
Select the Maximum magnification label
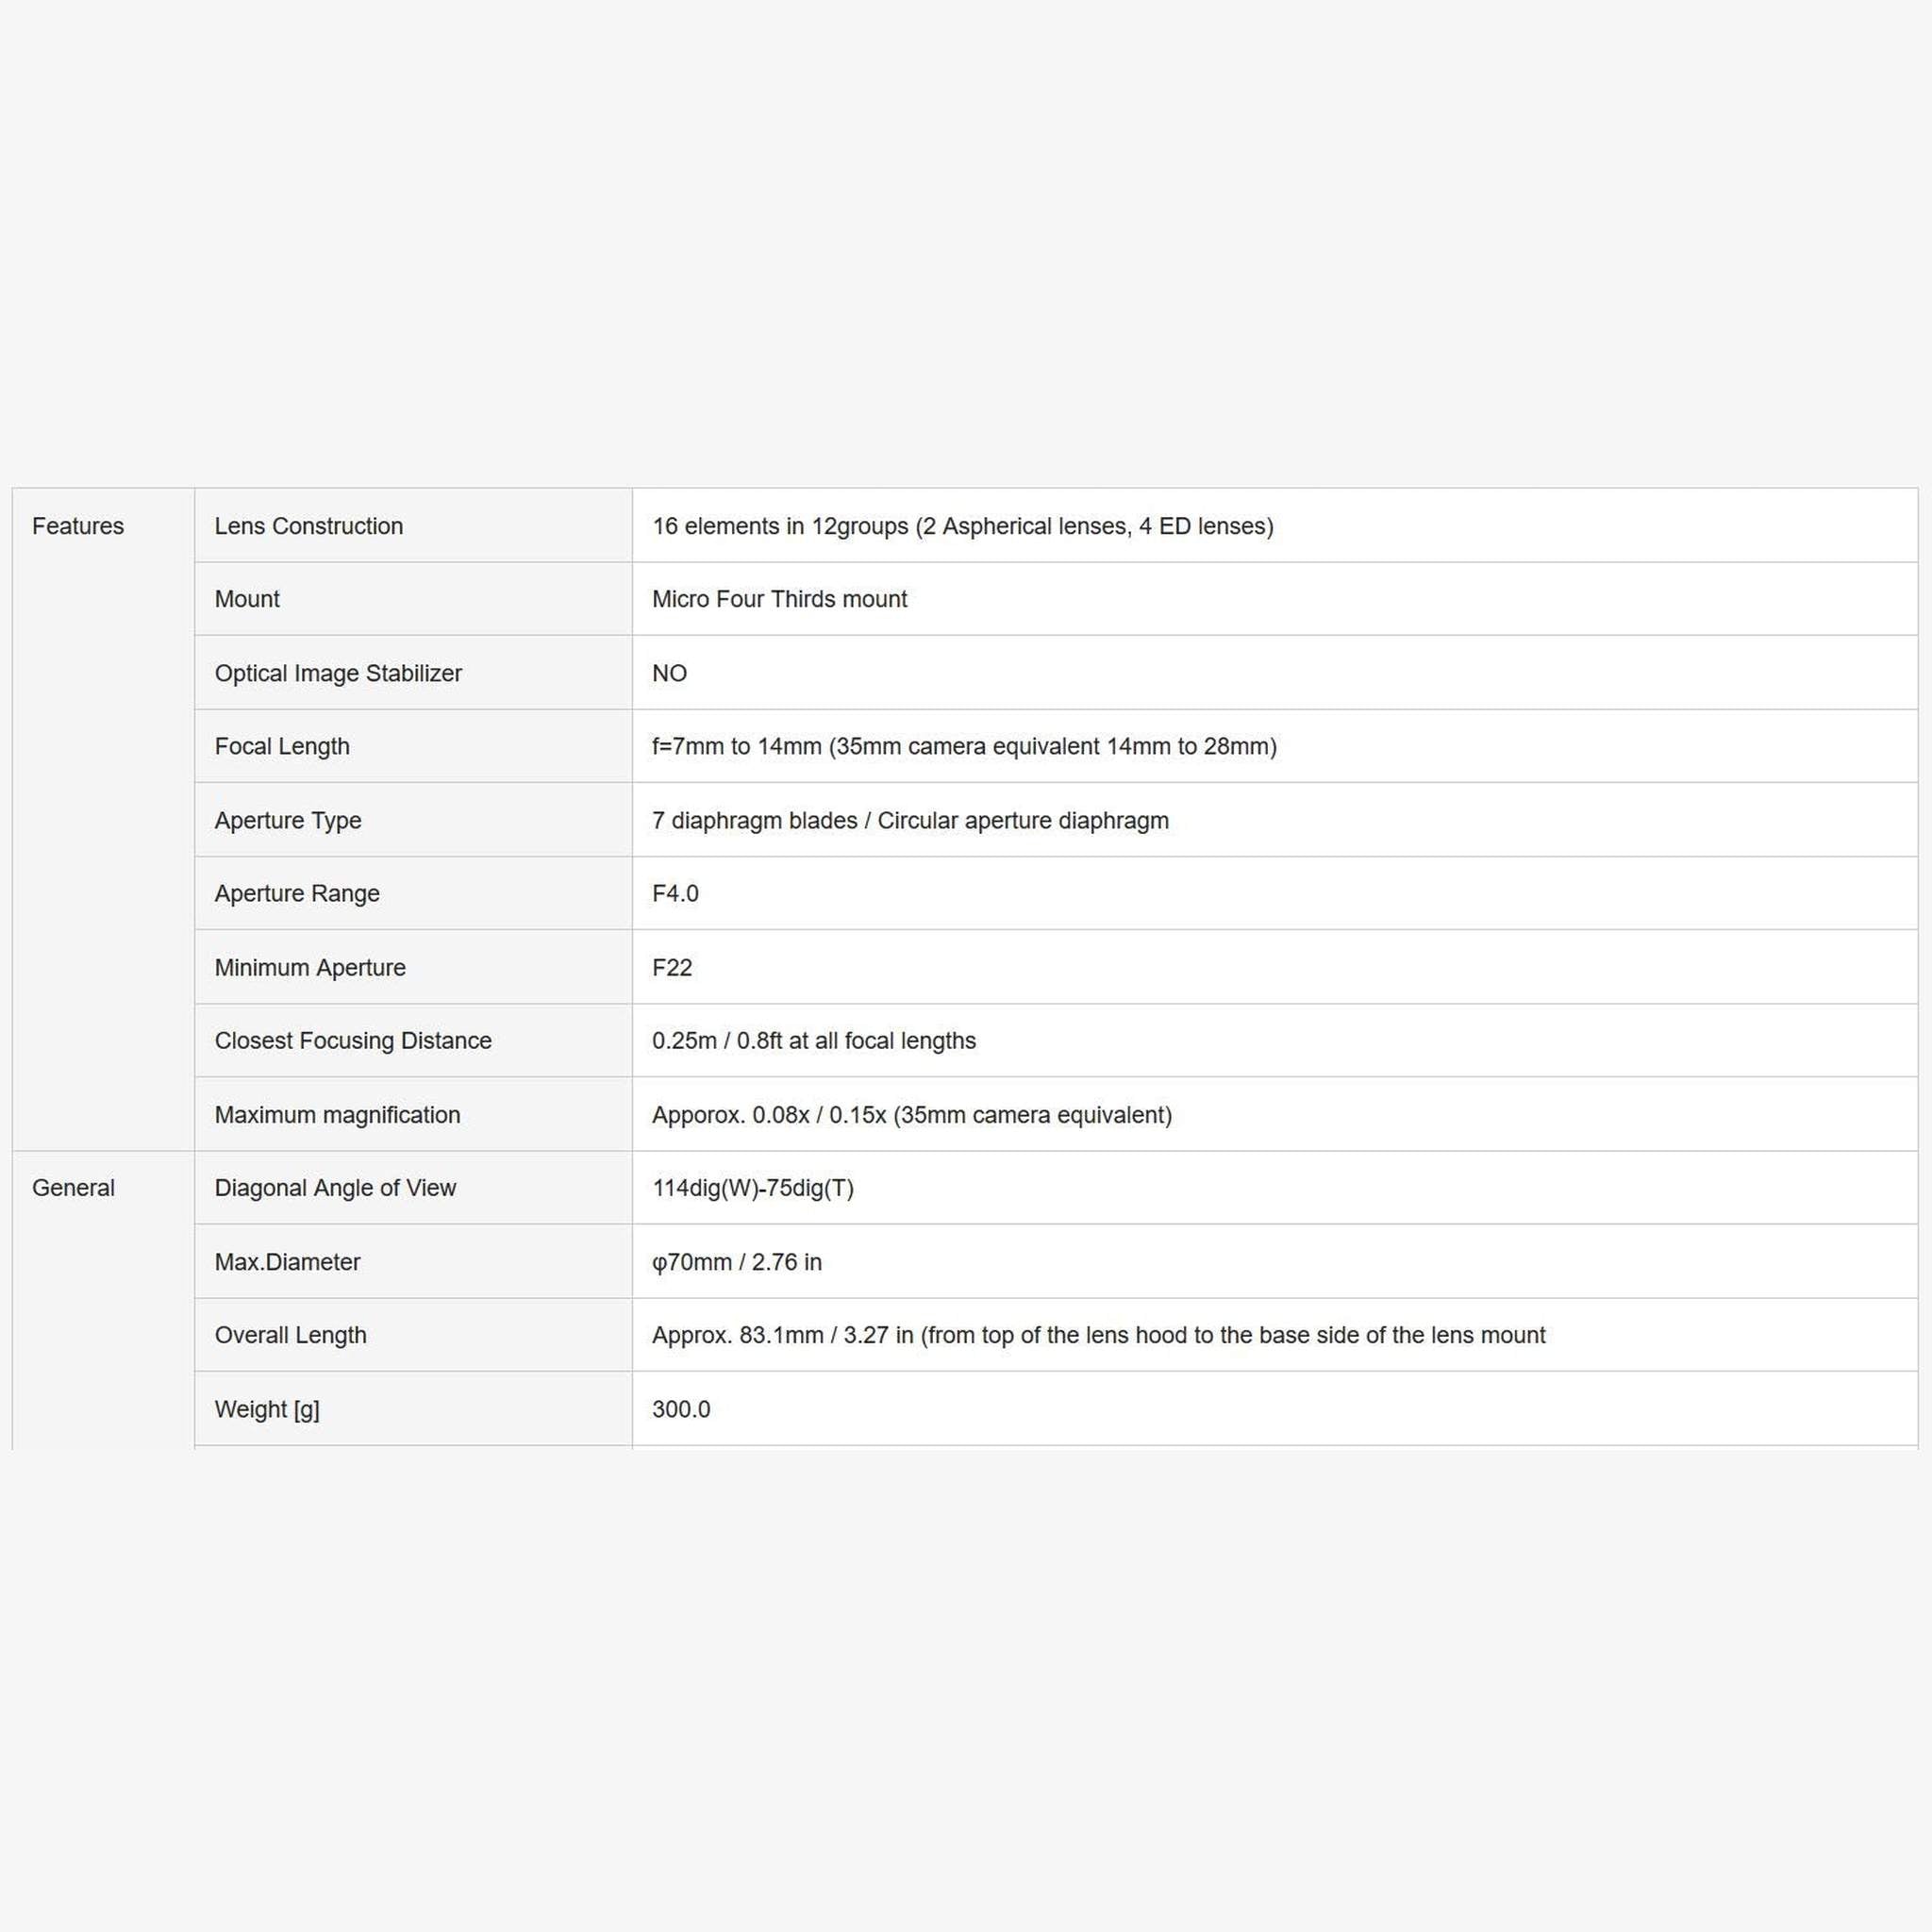337,1114
